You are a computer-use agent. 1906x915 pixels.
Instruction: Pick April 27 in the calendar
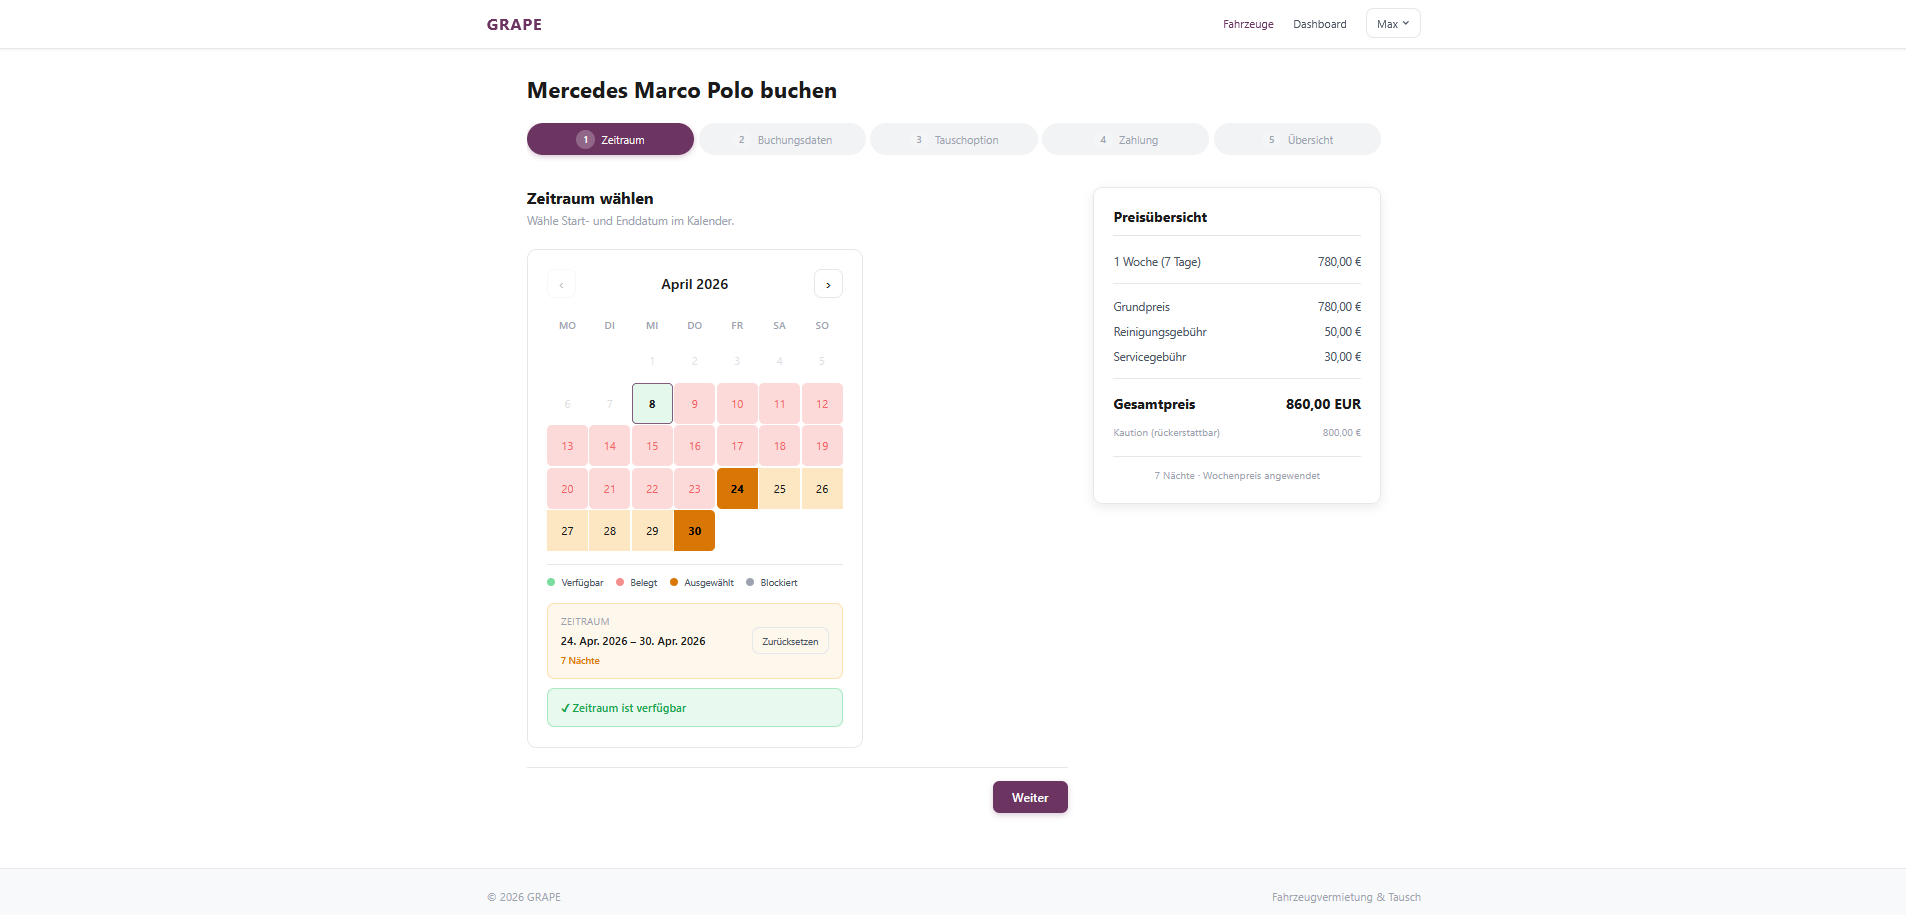[x=567, y=531]
